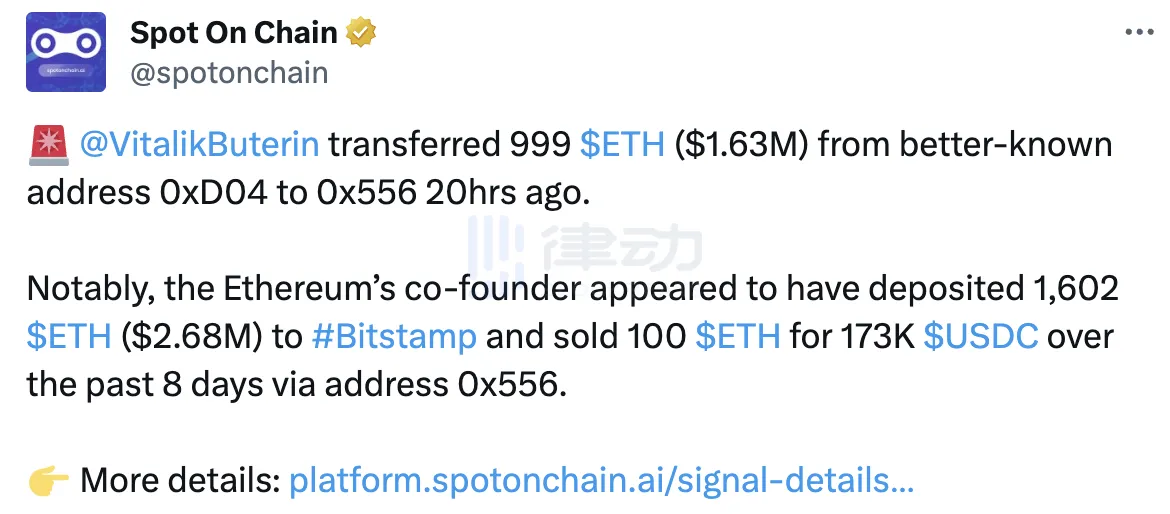
Task: Open the #Bitstamp hashtag
Action: point(394,336)
